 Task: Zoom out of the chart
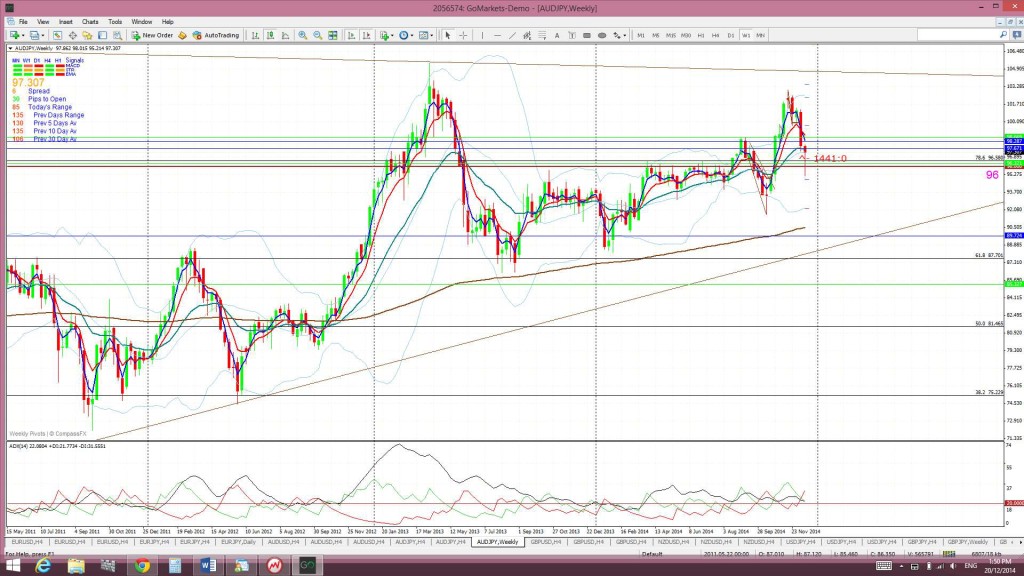317,35
